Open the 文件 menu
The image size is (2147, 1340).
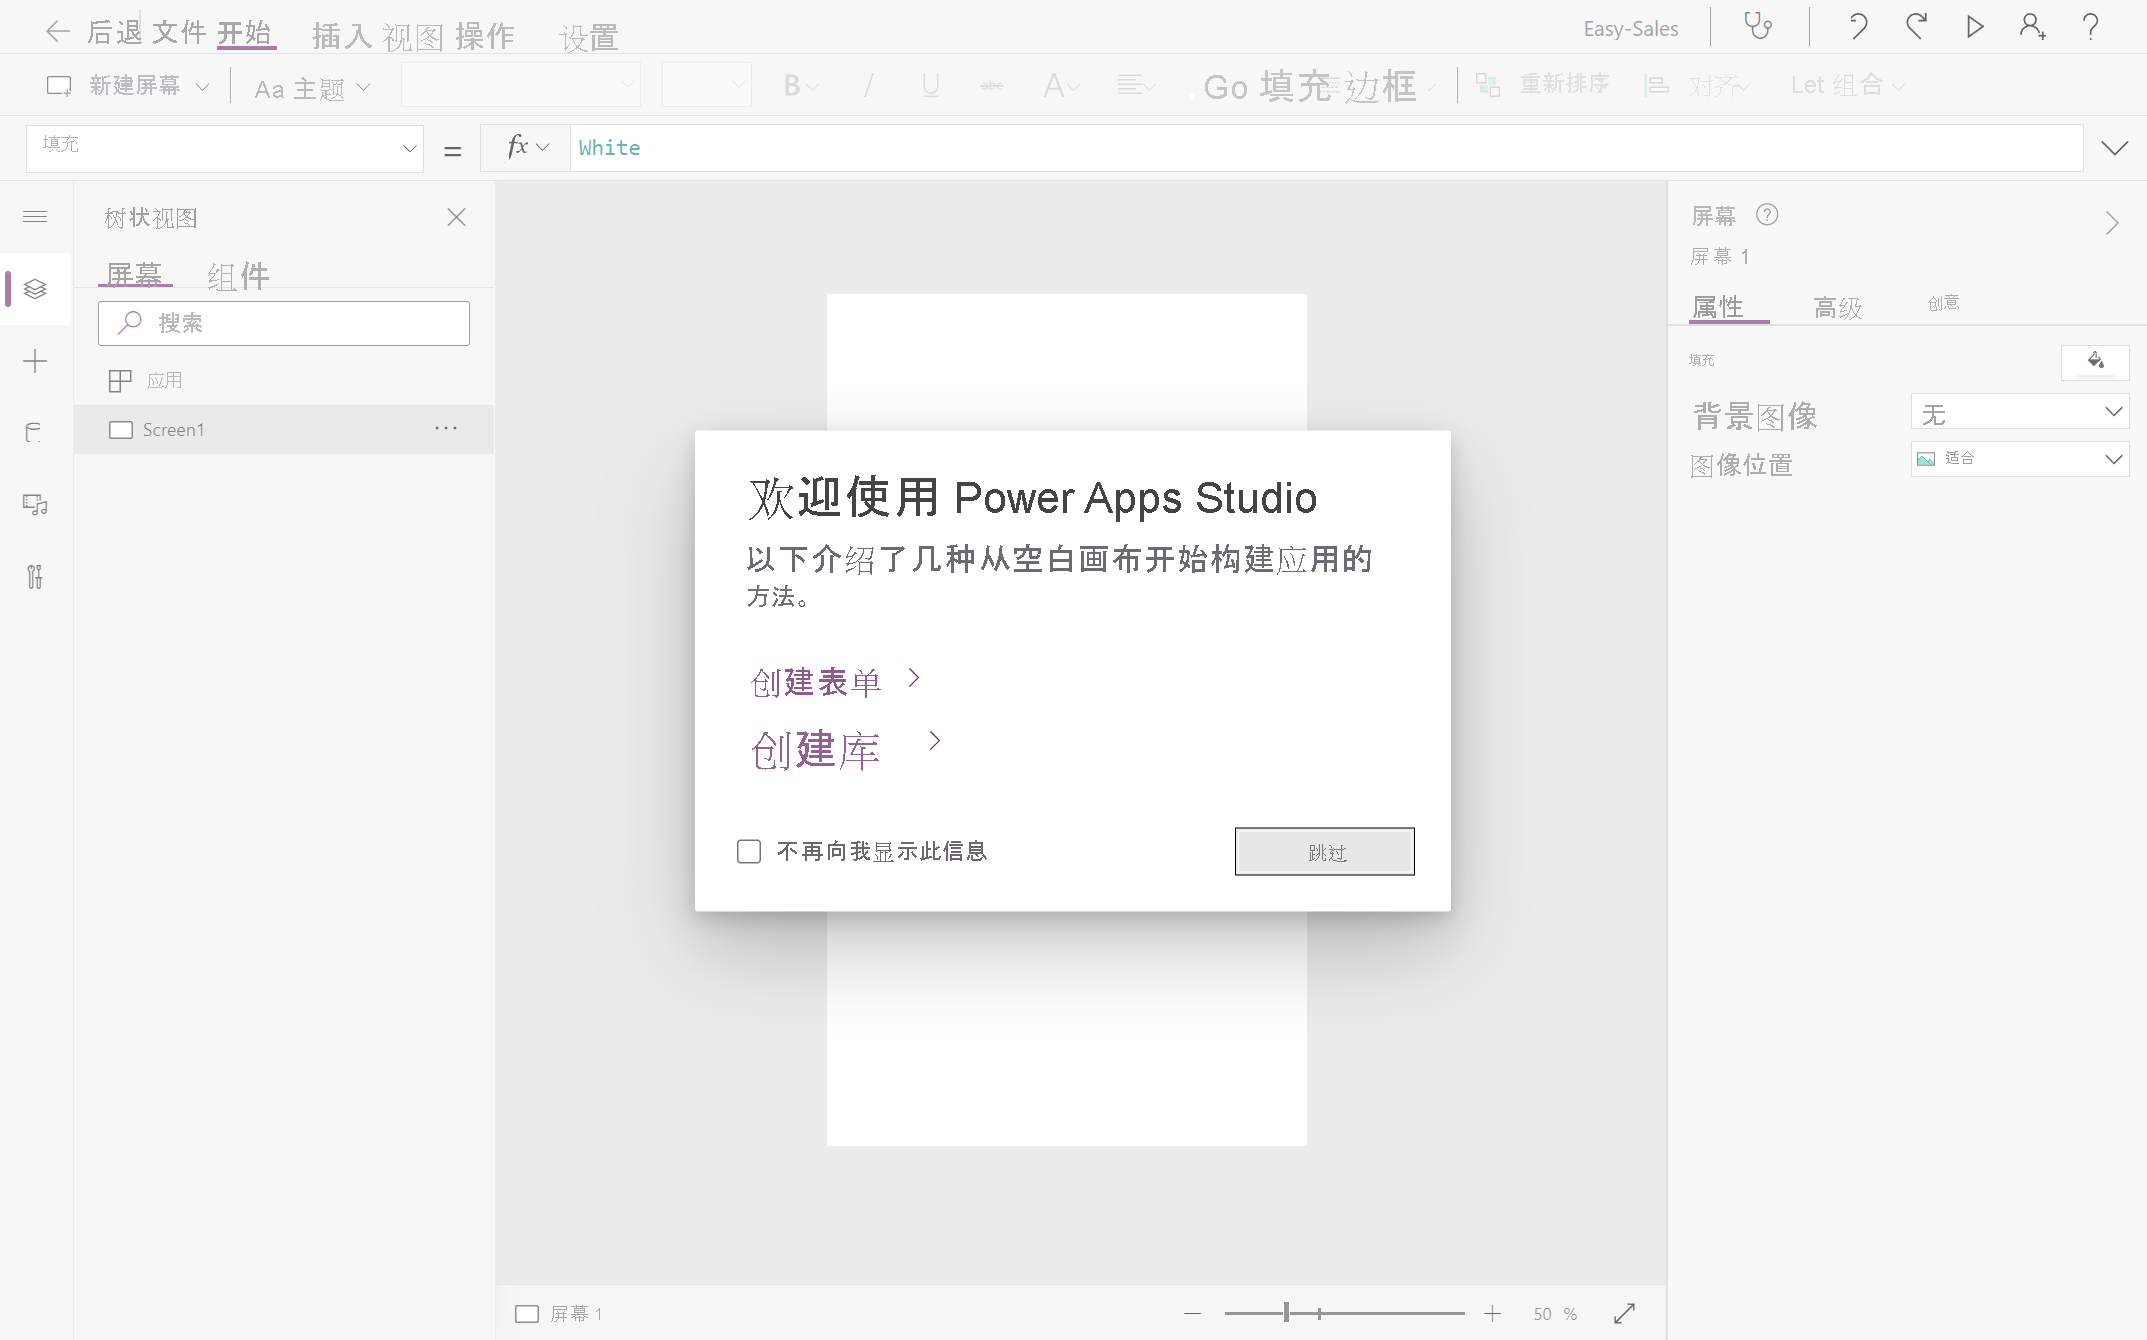[179, 32]
